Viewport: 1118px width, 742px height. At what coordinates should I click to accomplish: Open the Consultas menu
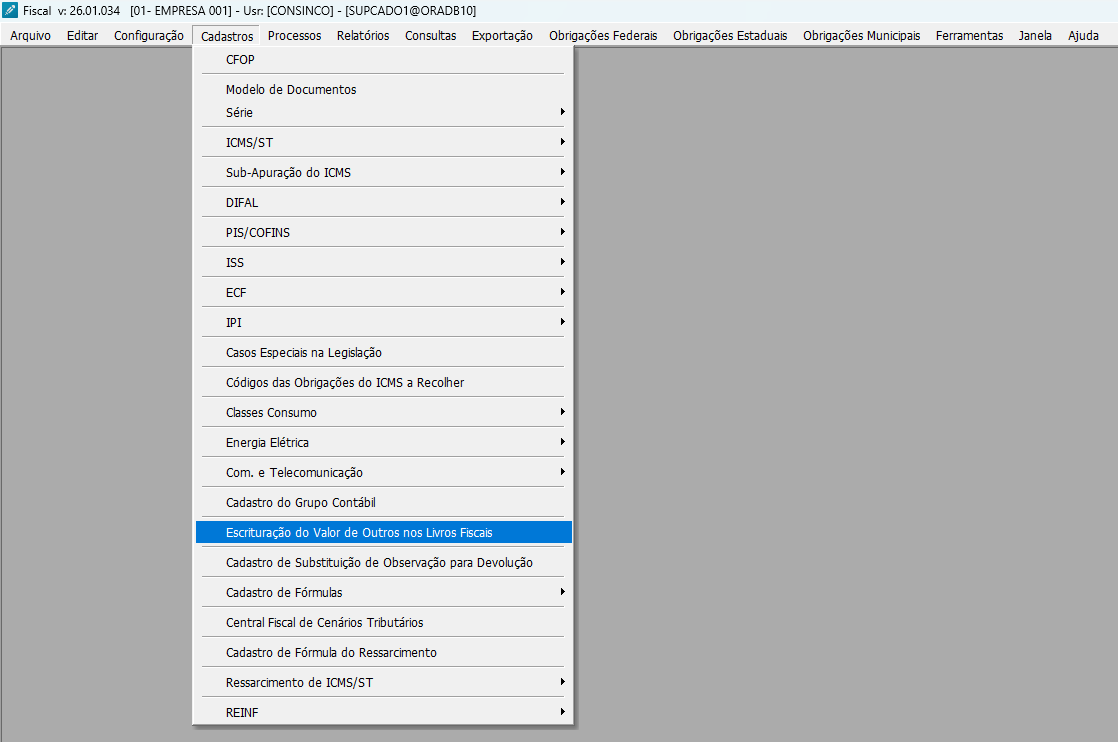coord(431,36)
